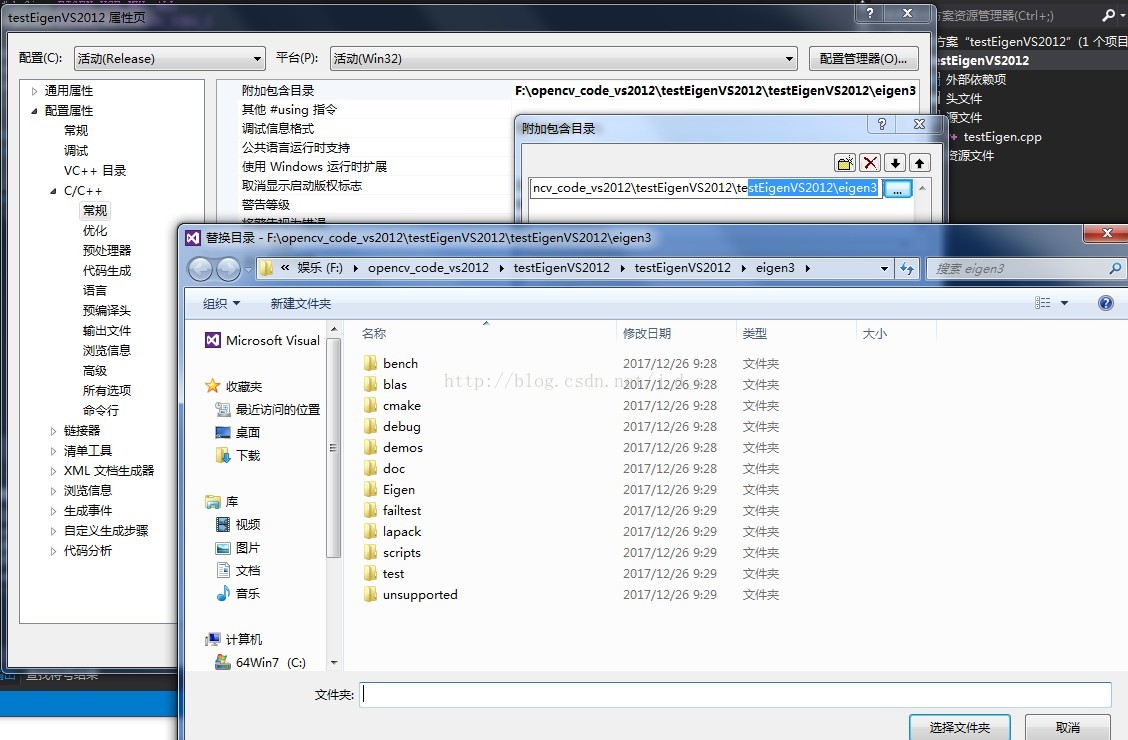1128x740 pixels.
Task: Click 取消 cancel button in folder dialog
Action: 1068,727
